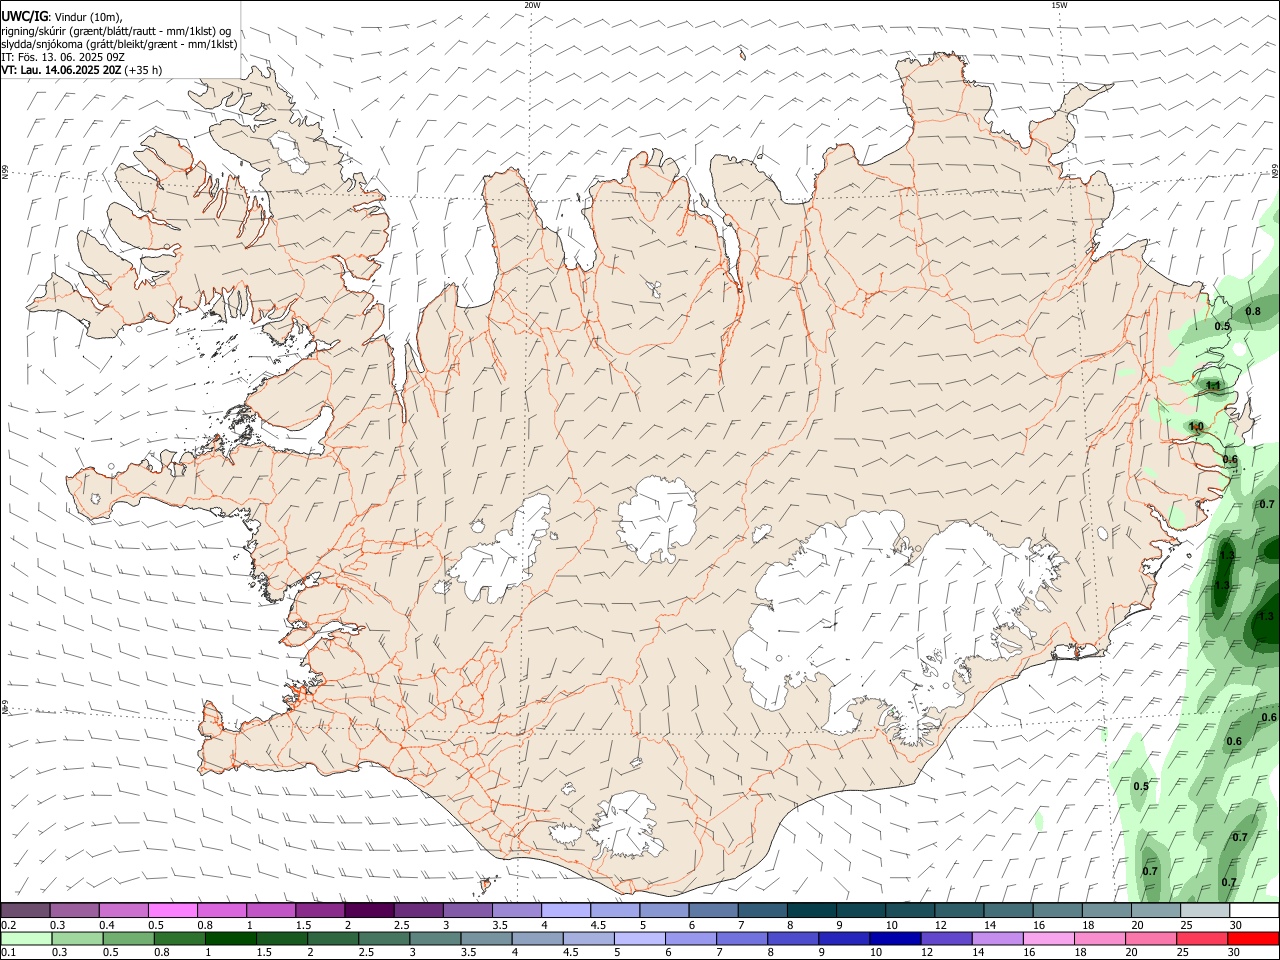Click the '0.4' label in the top legend row
This screenshot has height=960, width=1280.
tap(107, 925)
